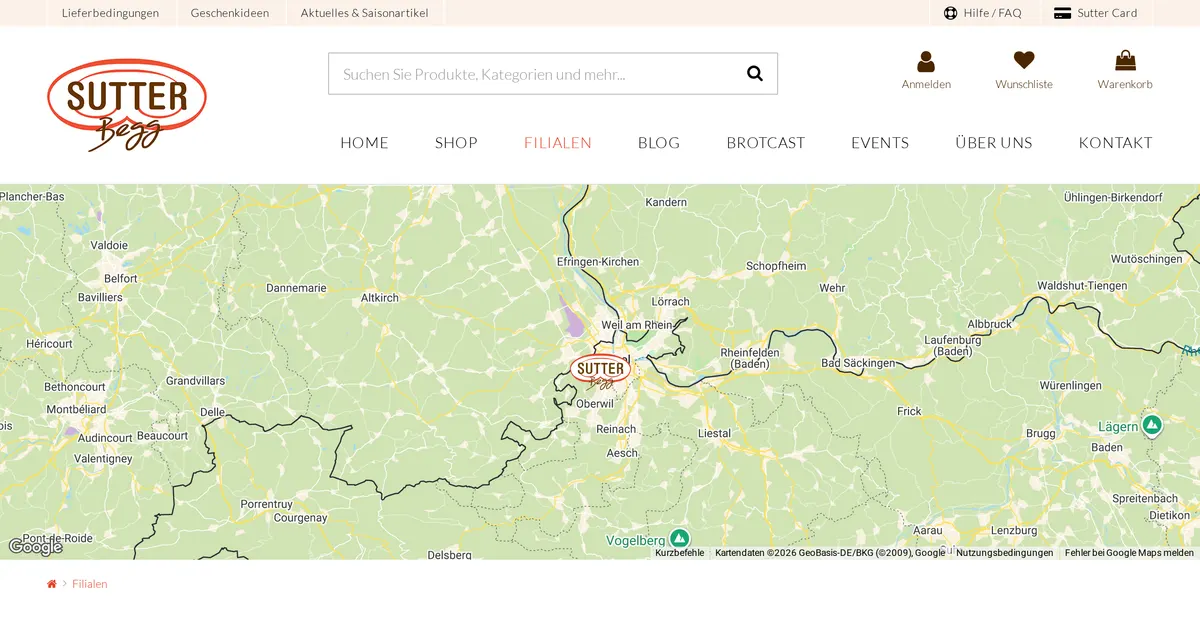Click the Lägern mountain map icon

click(1152, 425)
